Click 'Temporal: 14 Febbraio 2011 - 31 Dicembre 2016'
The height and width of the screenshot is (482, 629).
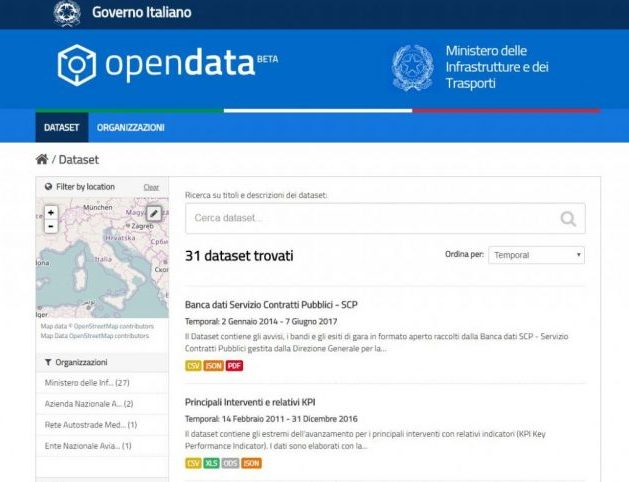pos(271,419)
